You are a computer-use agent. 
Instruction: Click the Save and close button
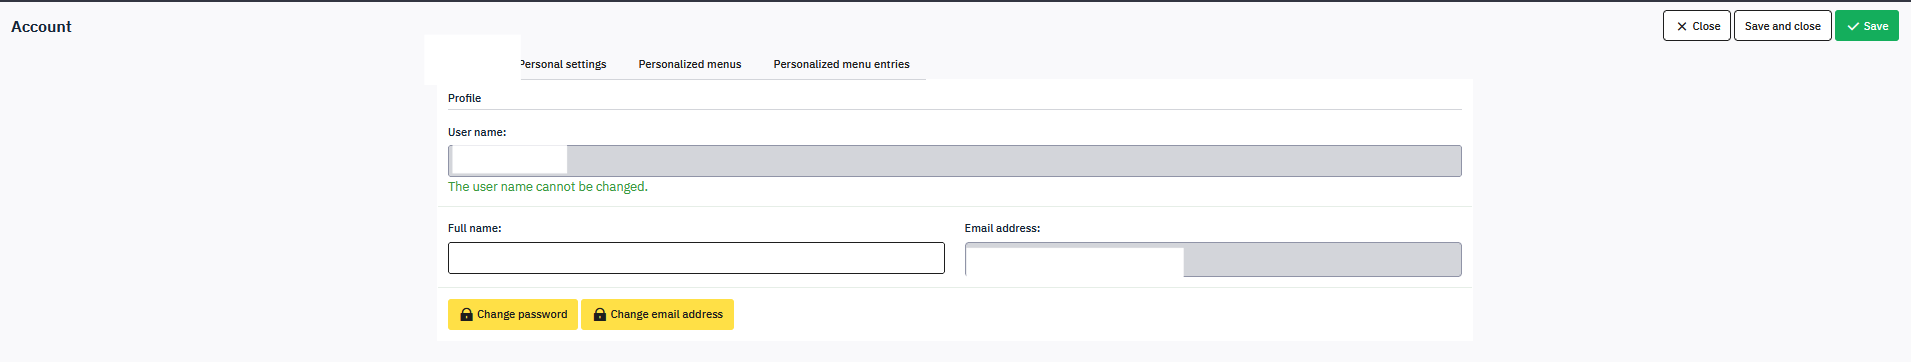[1782, 26]
